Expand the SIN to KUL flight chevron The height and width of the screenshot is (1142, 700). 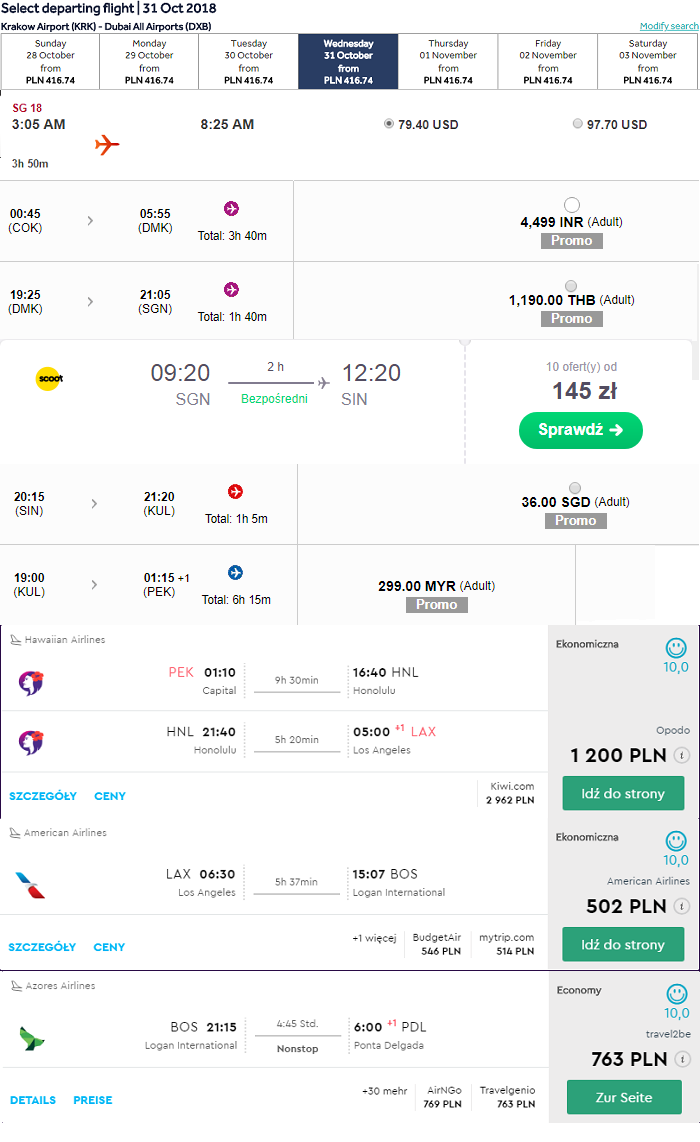click(x=94, y=503)
